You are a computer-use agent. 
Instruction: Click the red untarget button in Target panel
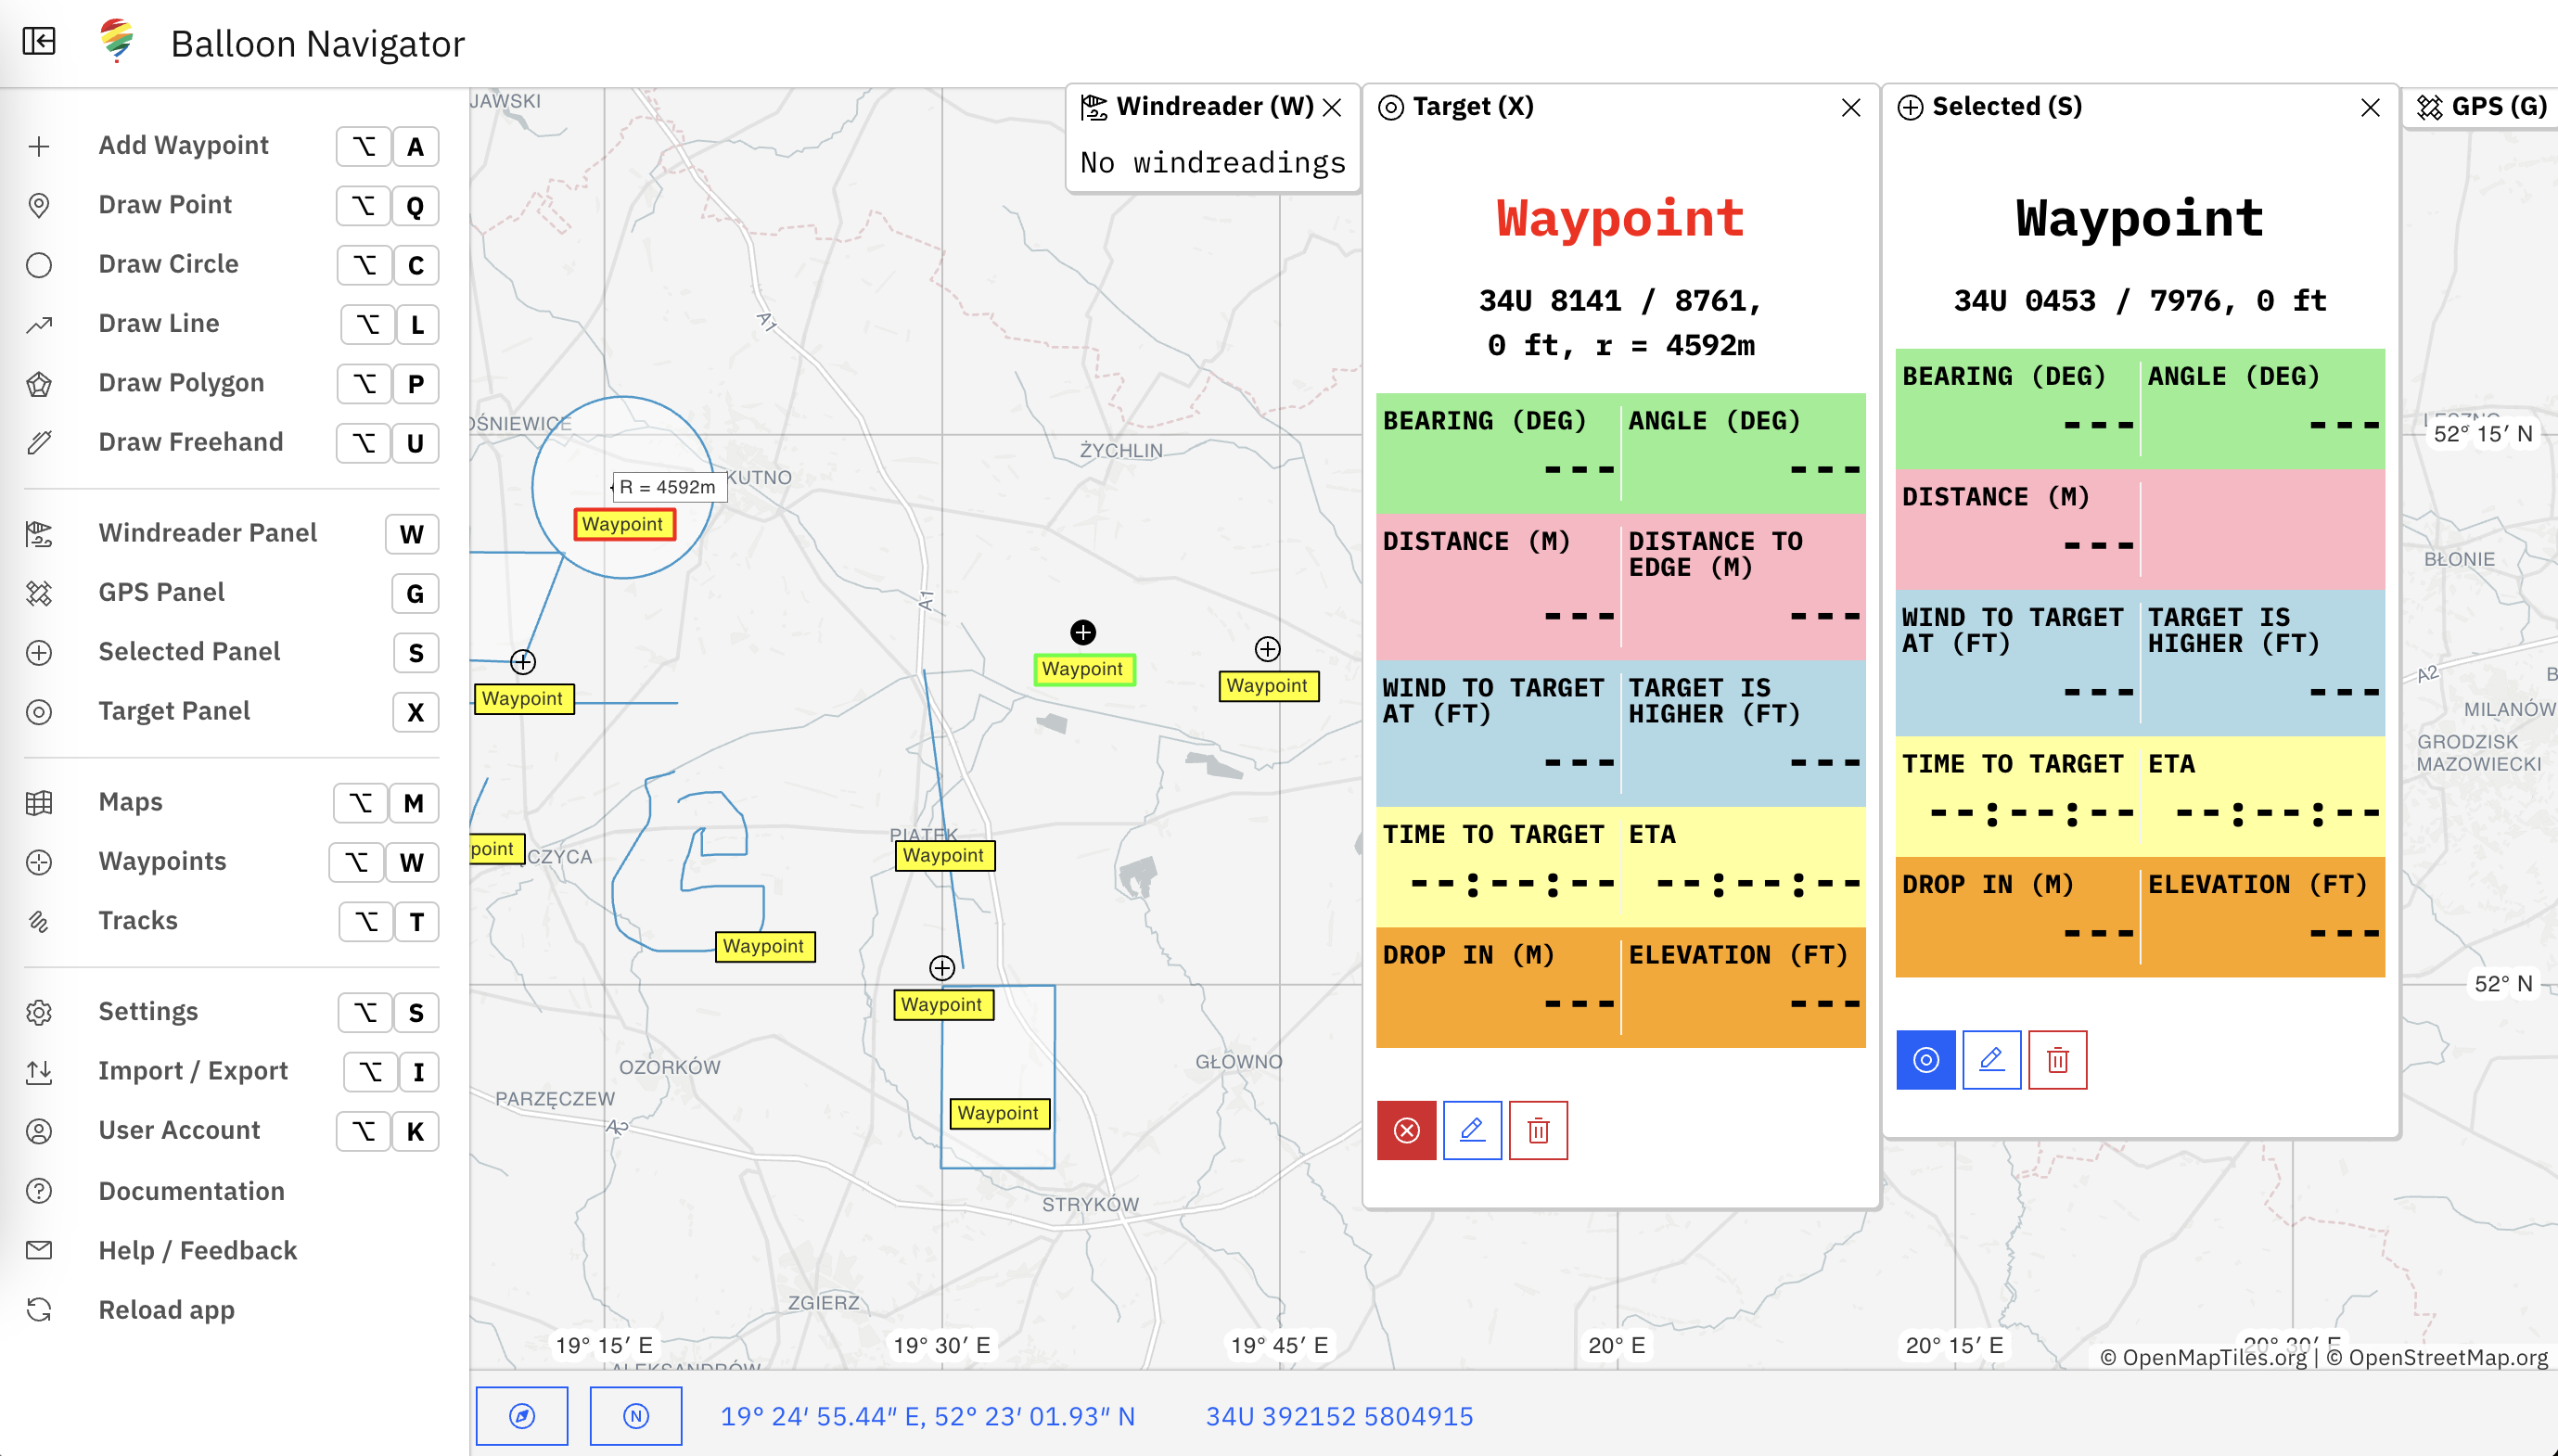1406,1130
